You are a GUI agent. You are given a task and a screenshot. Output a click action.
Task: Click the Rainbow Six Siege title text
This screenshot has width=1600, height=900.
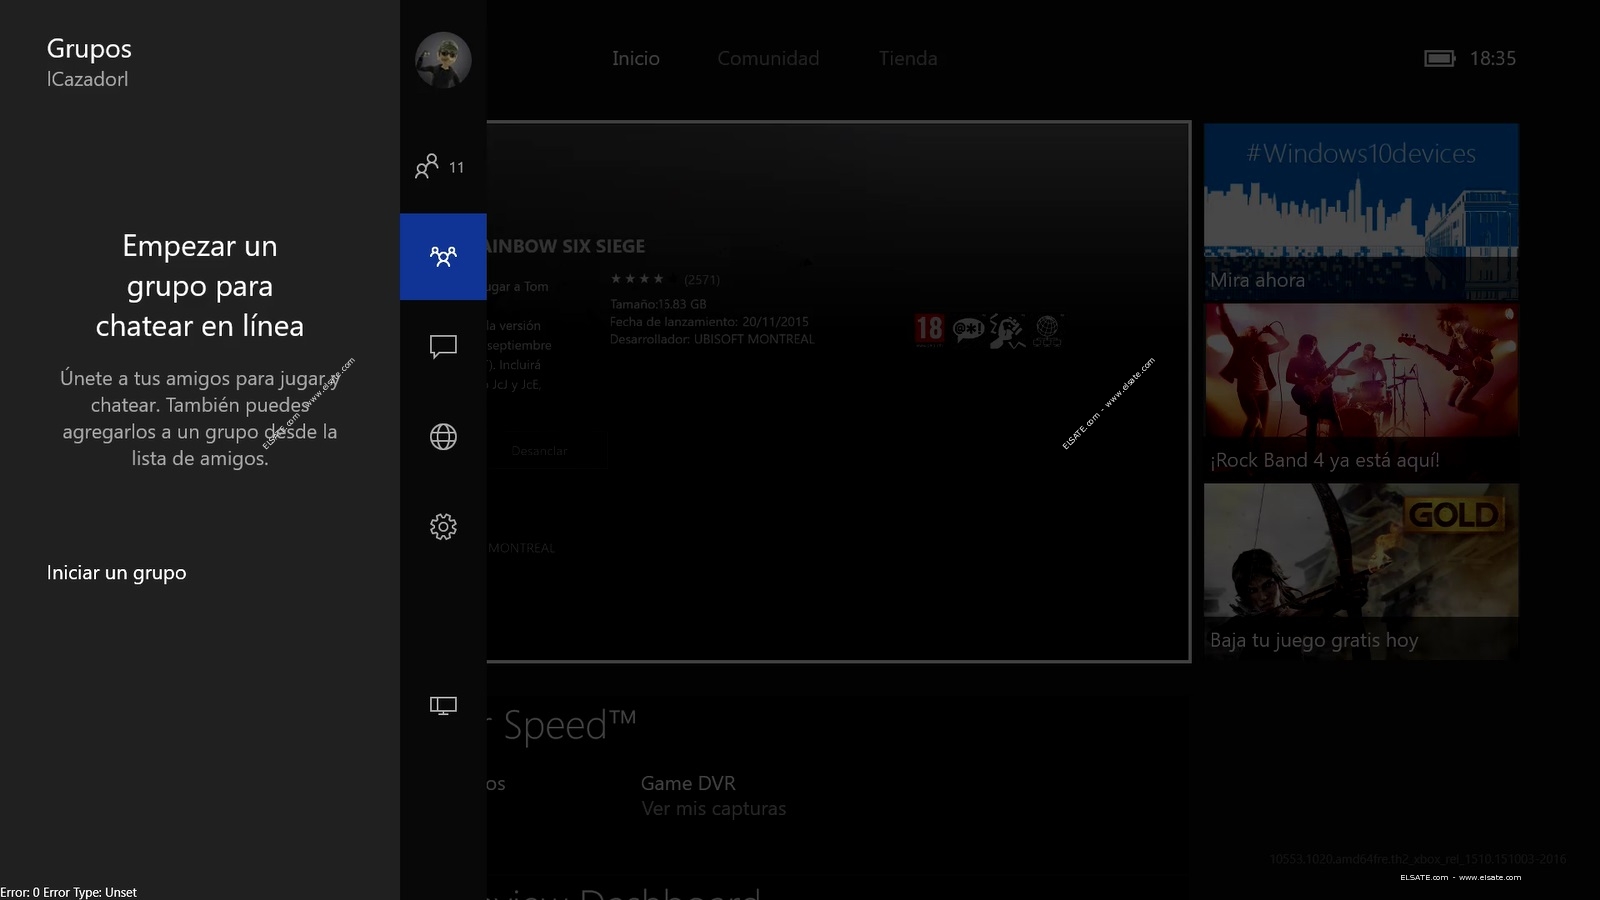tap(566, 246)
